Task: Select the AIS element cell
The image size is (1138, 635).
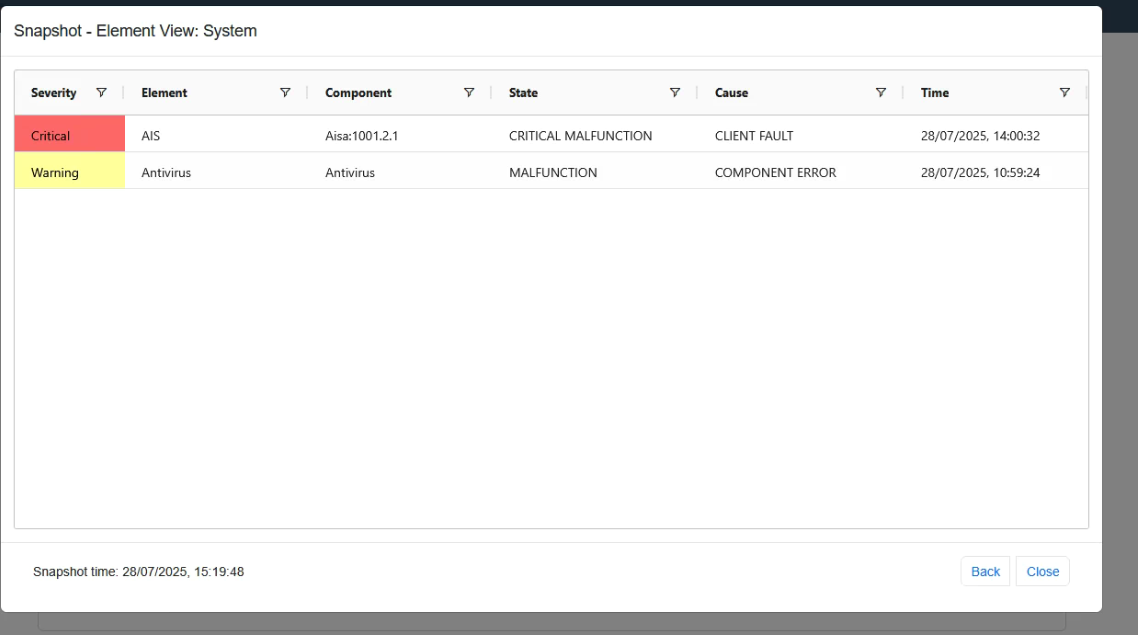Action: (216, 135)
